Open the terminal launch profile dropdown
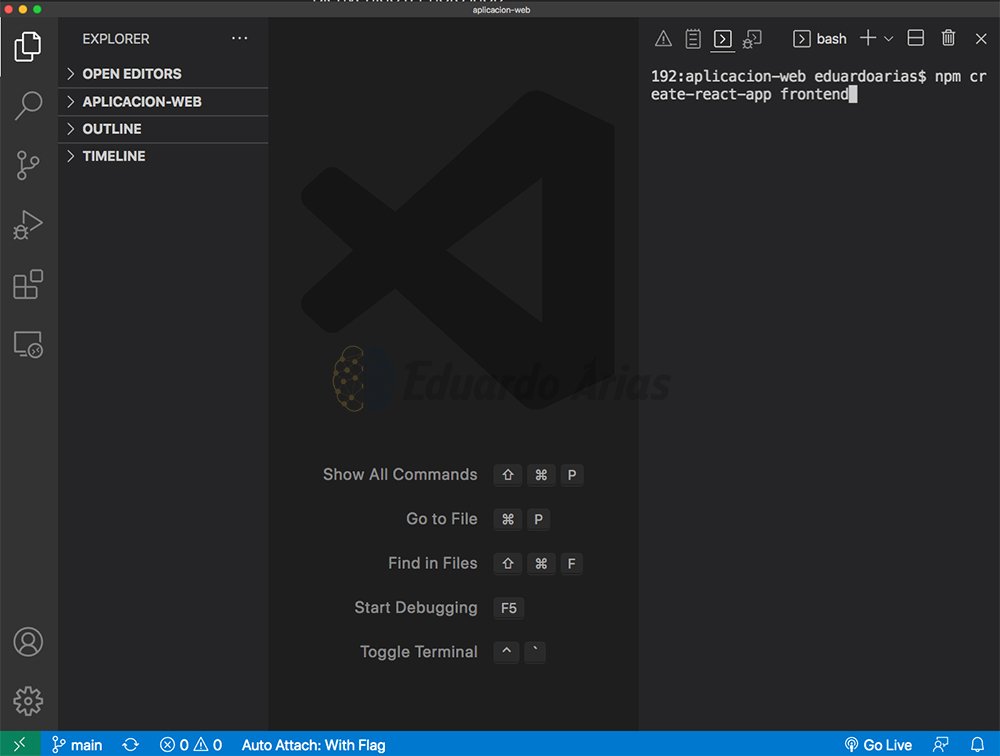Screen dimensions: 1000x756 [888, 39]
